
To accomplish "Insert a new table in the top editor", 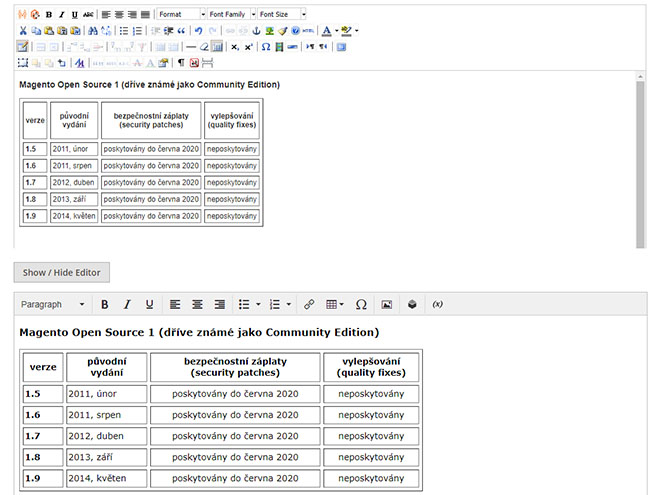I will coord(23,47).
